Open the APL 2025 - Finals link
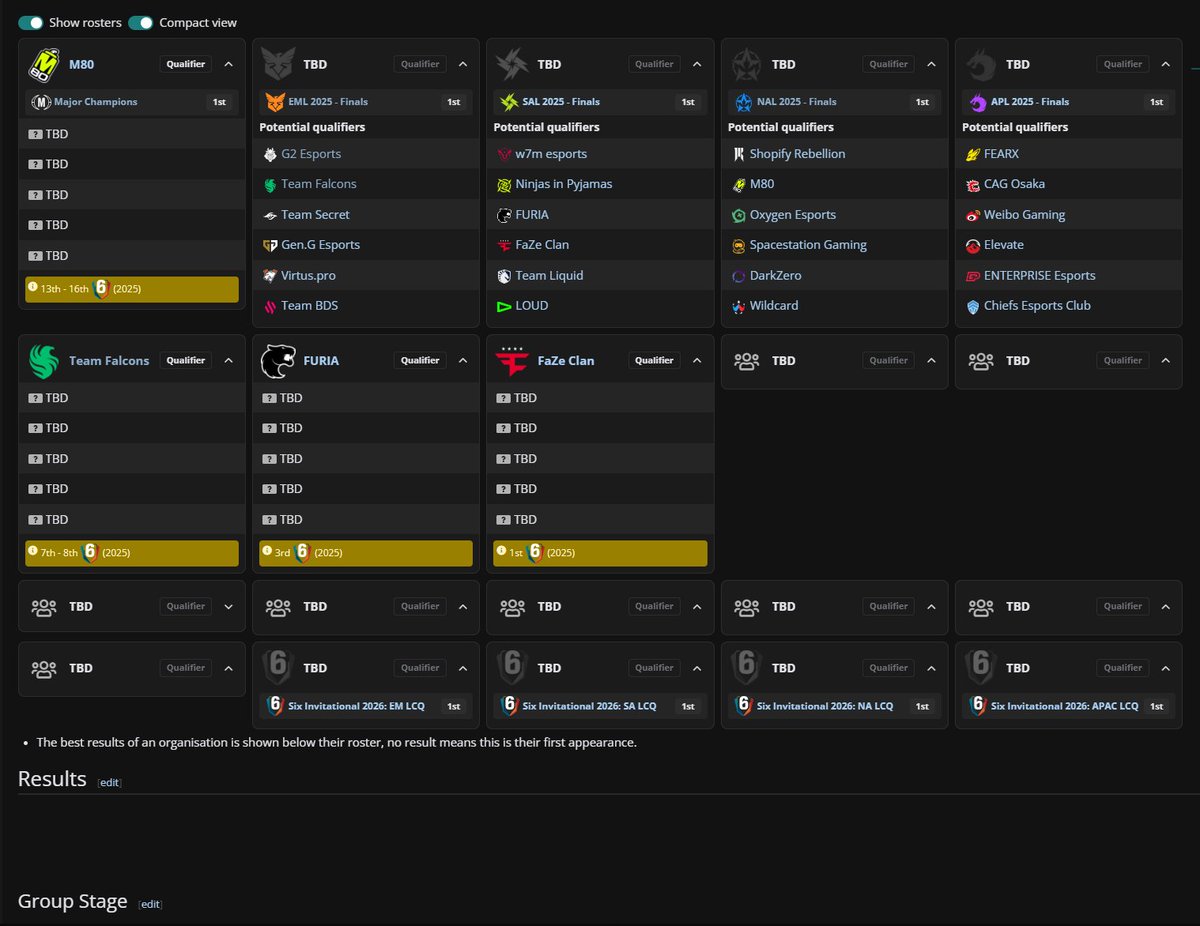The height and width of the screenshot is (926, 1200). tap(1030, 102)
